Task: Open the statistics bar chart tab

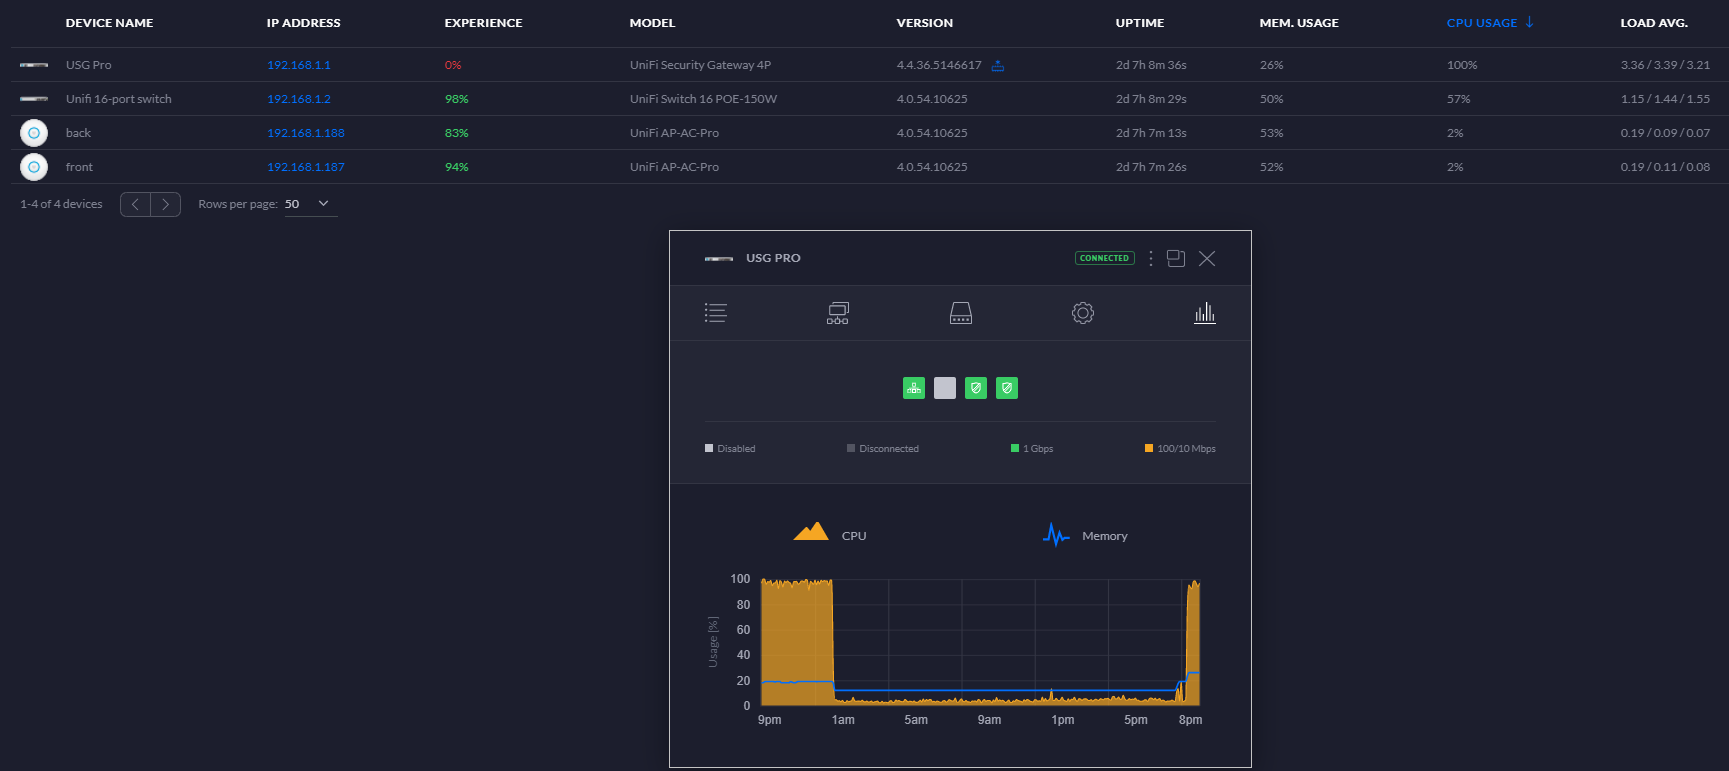Action: click(1205, 313)
